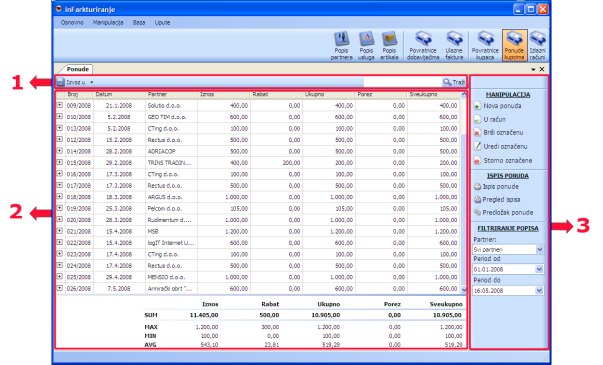The image size is (603, 365).
Task: Open the Period do date dropdown
Action: click(x=539, y=290)
